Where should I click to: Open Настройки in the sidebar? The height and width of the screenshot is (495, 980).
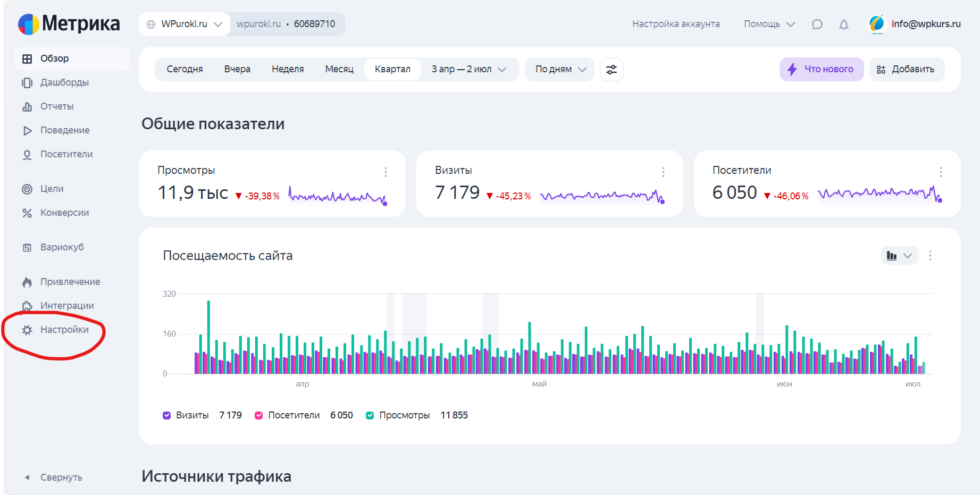(64, 329)
